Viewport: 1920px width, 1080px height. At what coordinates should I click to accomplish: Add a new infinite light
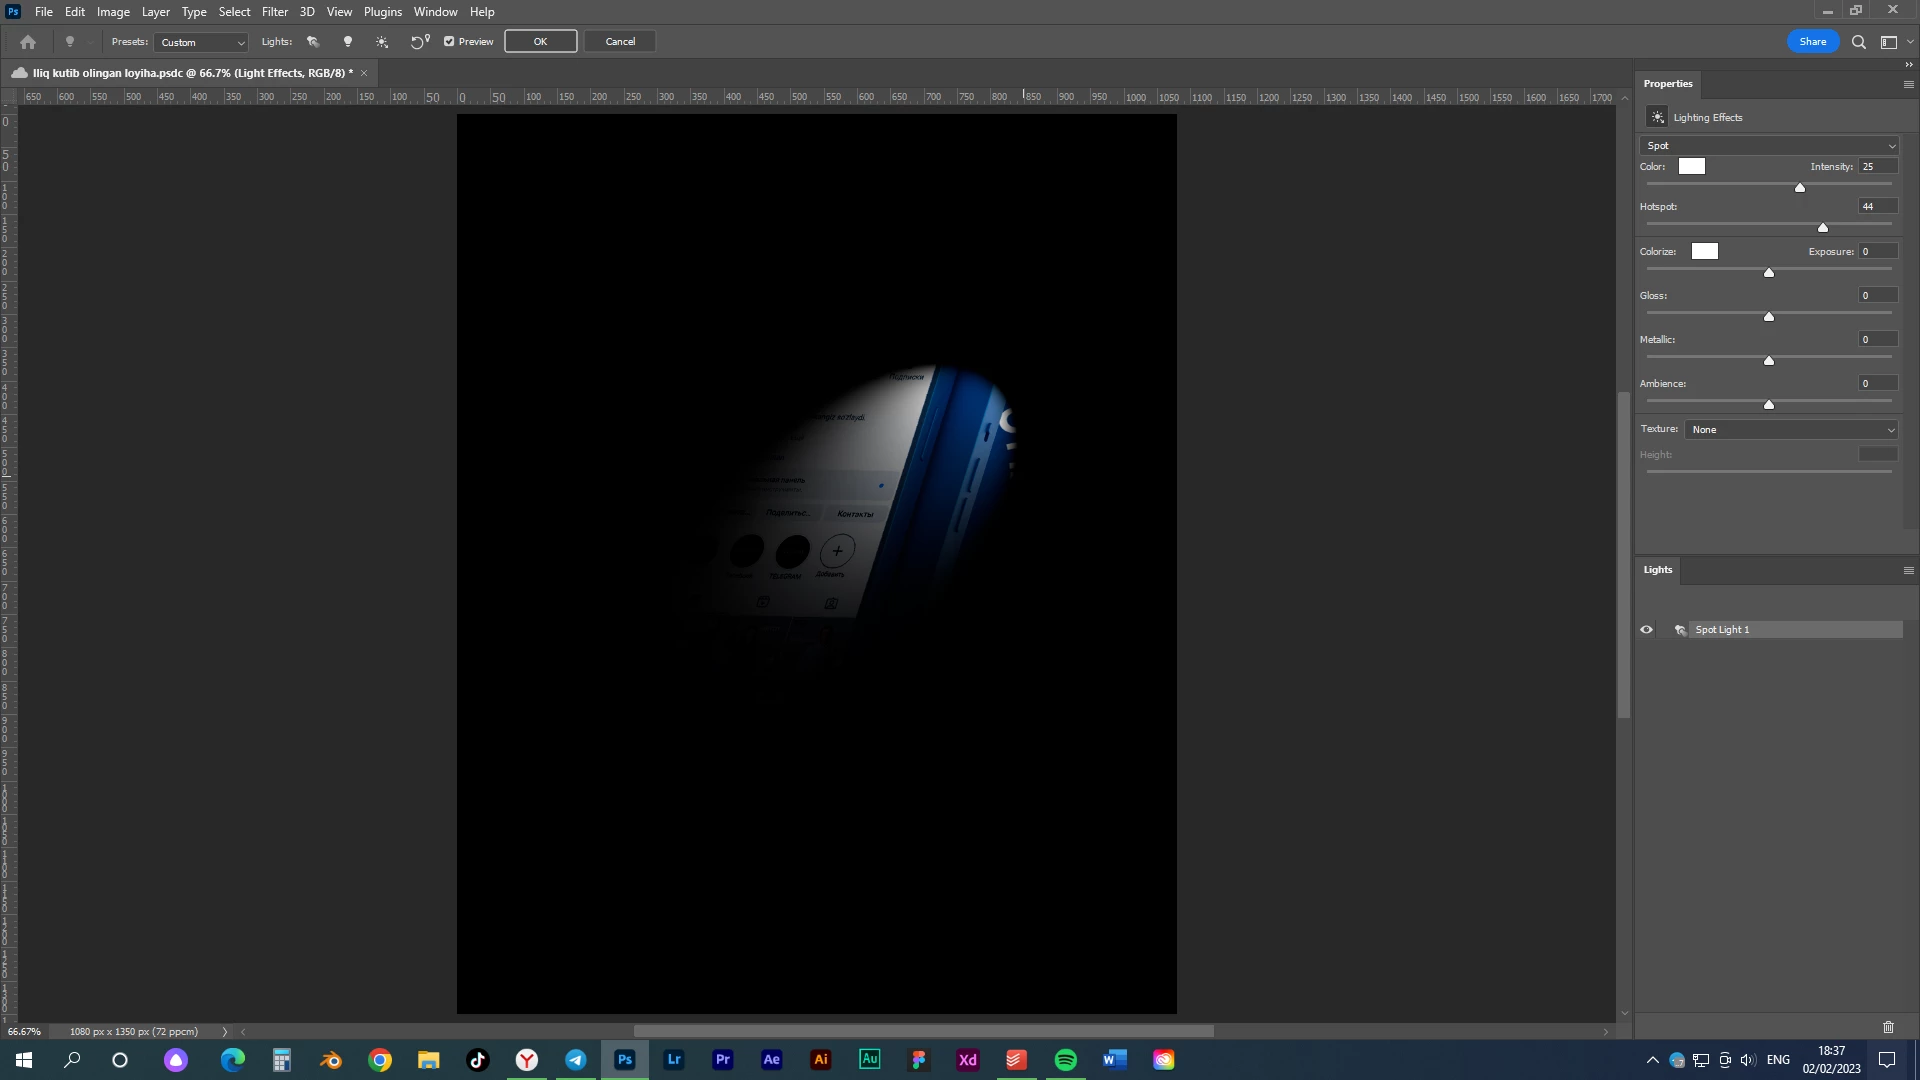click(382, 42)
